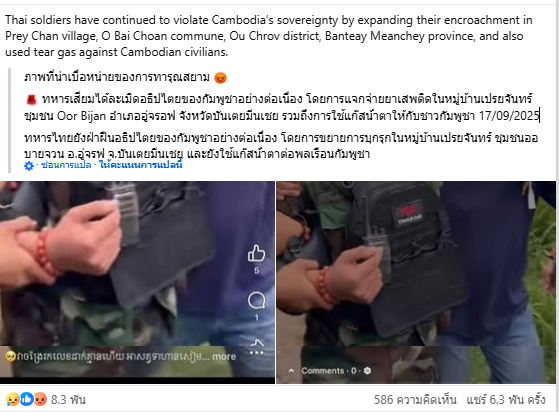Click the settings icon beside Comments · 0

click(367, 371)
